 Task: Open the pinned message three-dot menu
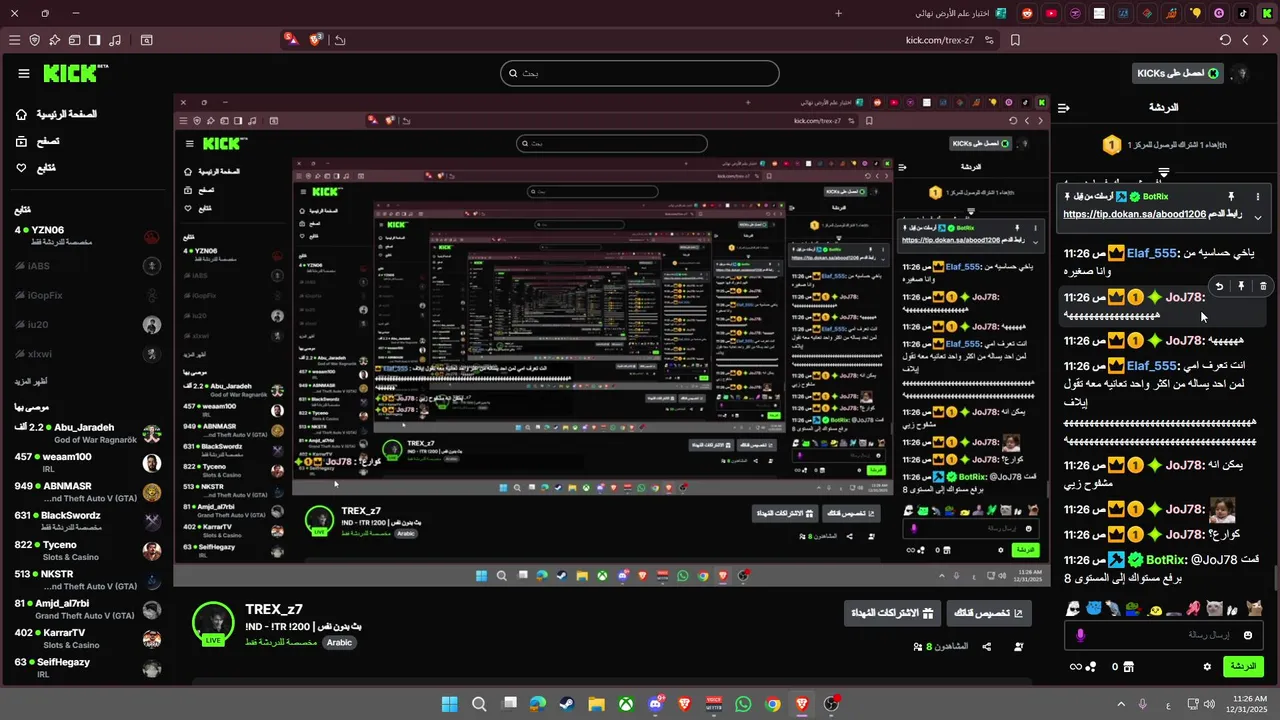pyautogui.click(x=1257, y=196)
